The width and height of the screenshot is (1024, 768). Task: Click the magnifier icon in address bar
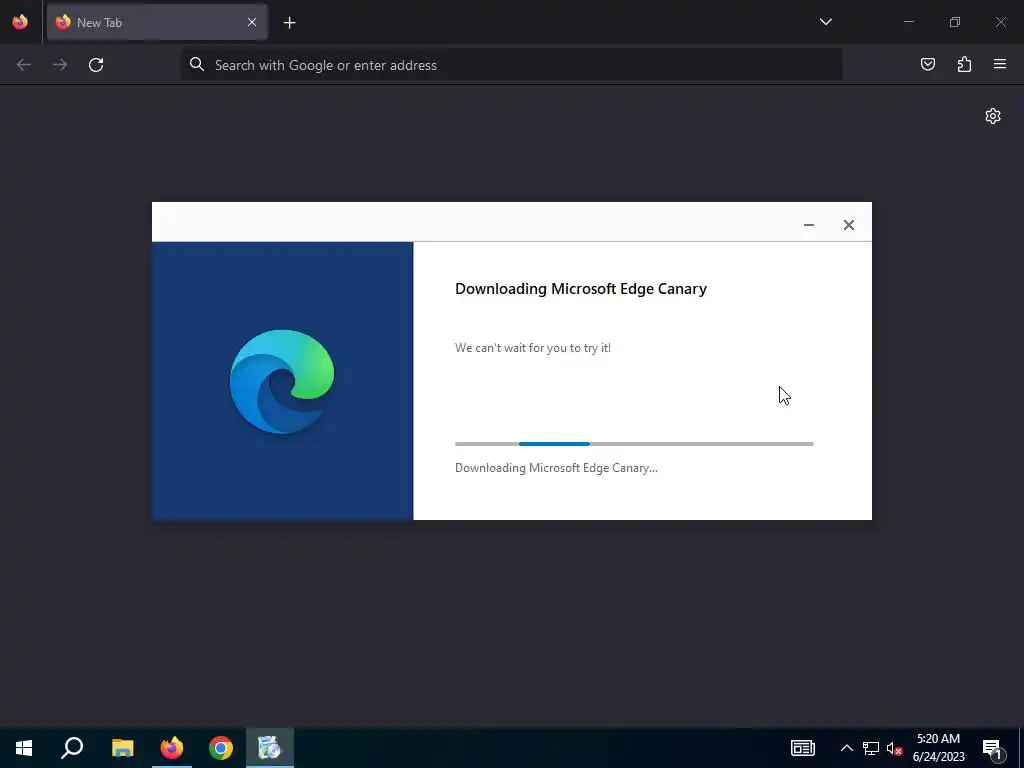point(197,64)
